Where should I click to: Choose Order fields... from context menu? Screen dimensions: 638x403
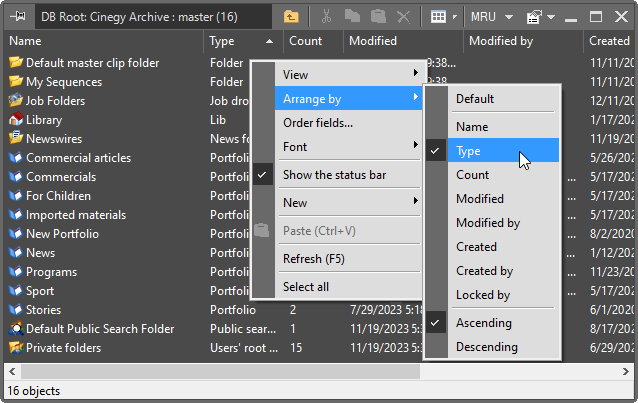tap(318, 123)
